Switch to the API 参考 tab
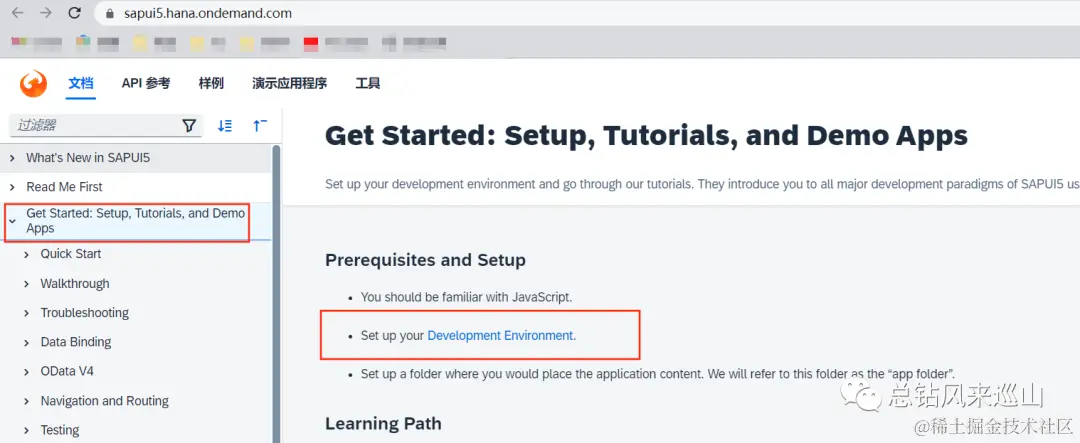Image resolution: width=1080 pixels, height=443 pixels. [146, 83]
